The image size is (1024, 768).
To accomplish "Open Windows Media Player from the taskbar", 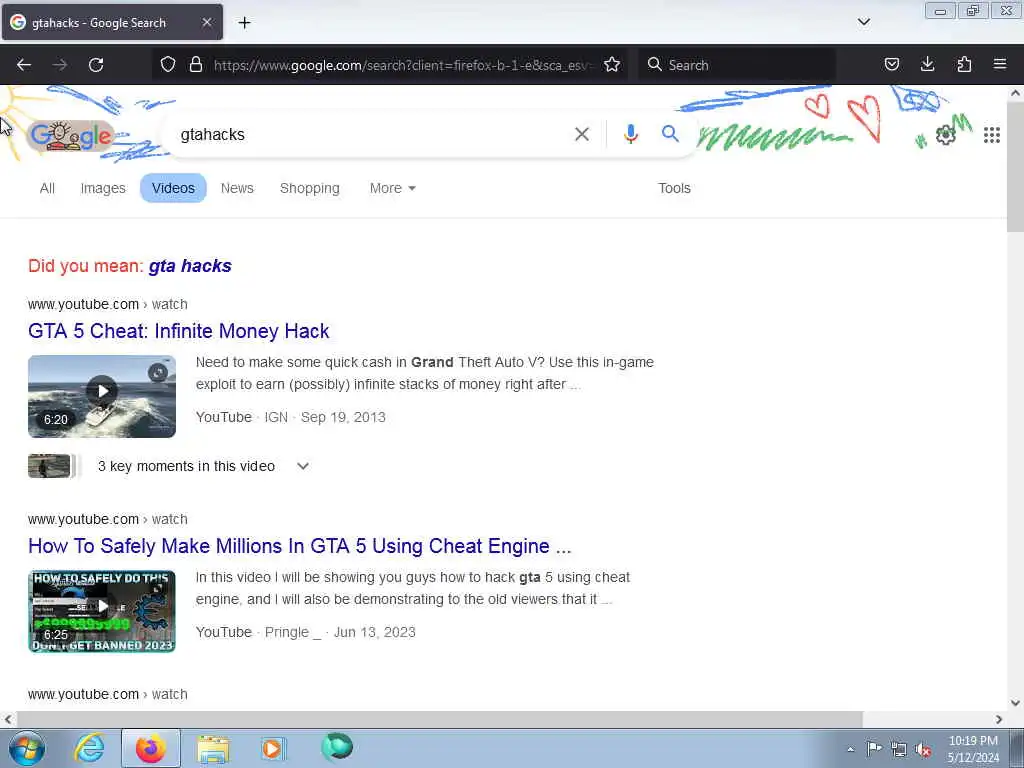I will (272, 748).
